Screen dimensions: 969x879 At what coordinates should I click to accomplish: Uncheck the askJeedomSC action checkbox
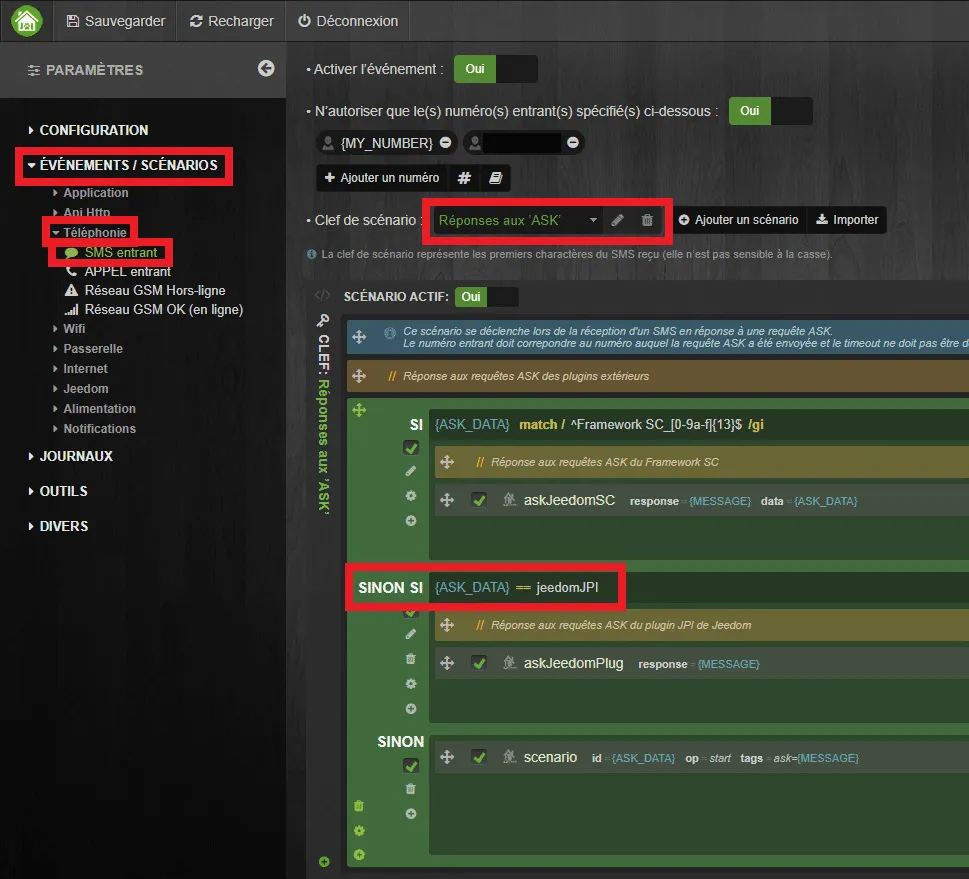(479, 500)
